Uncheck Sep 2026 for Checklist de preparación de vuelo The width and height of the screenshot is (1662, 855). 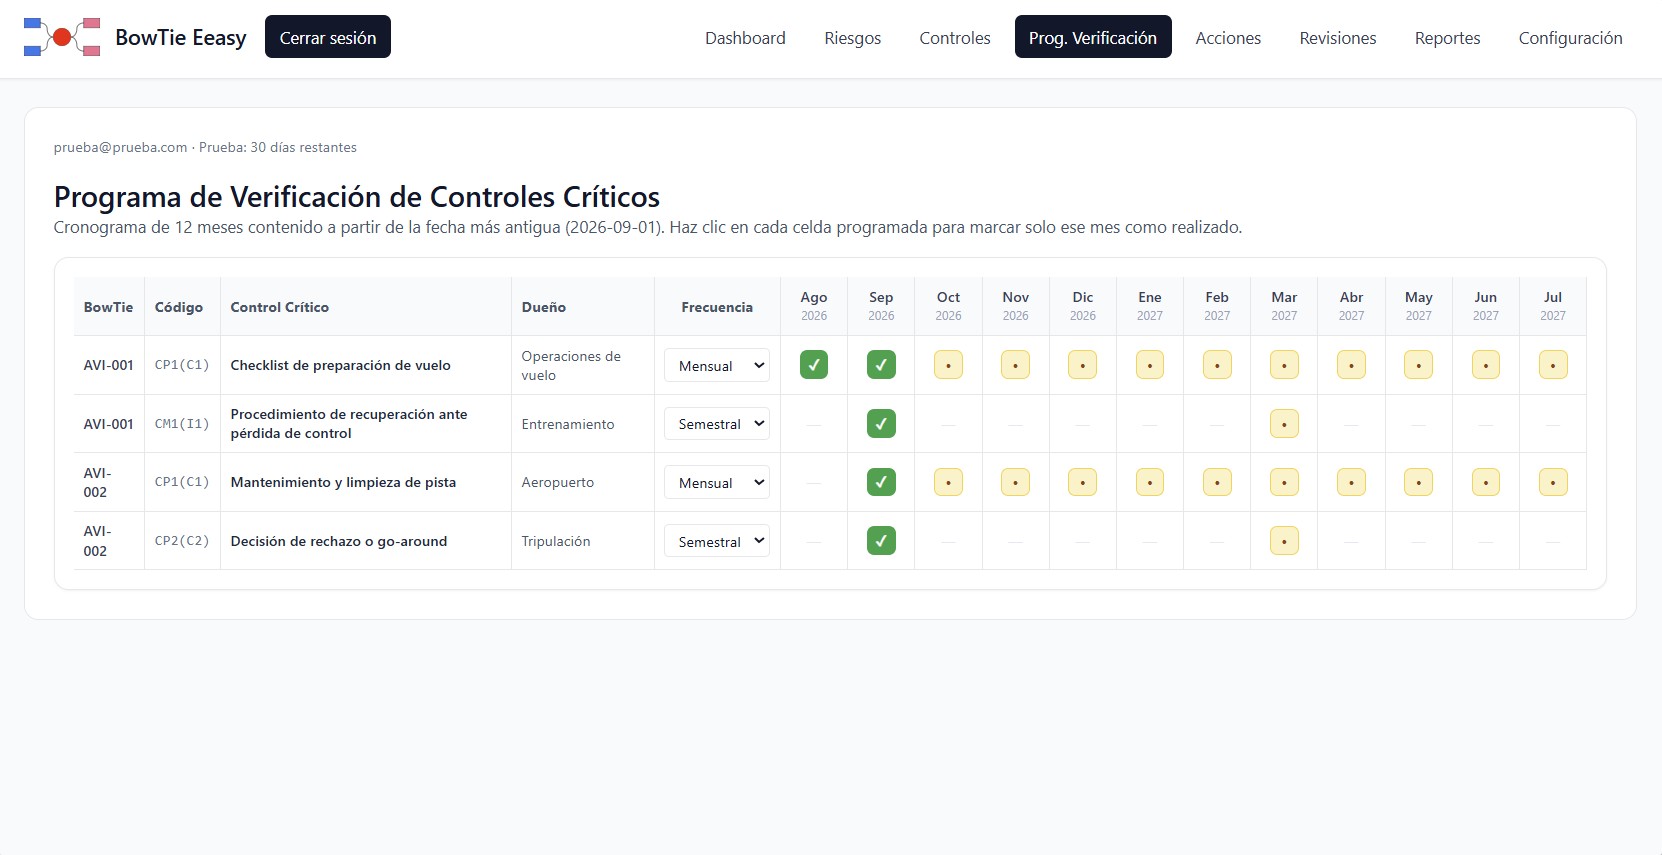[x=881, y=365]
